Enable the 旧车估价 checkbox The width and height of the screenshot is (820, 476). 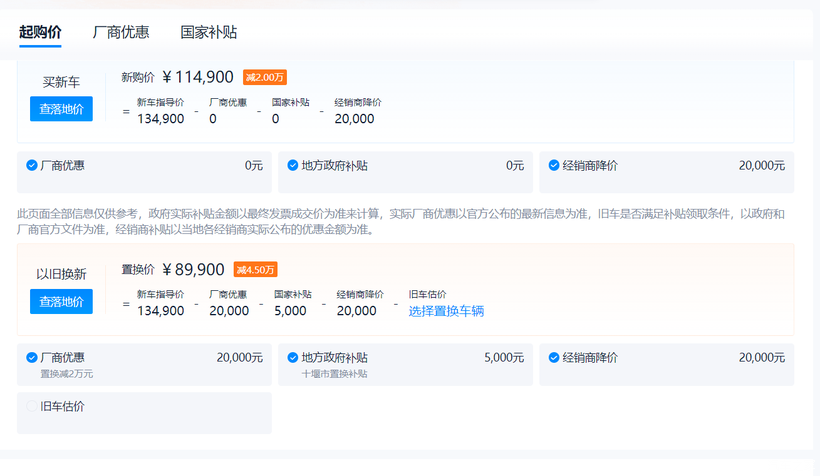pyautogui.click(x=32, y=406)
